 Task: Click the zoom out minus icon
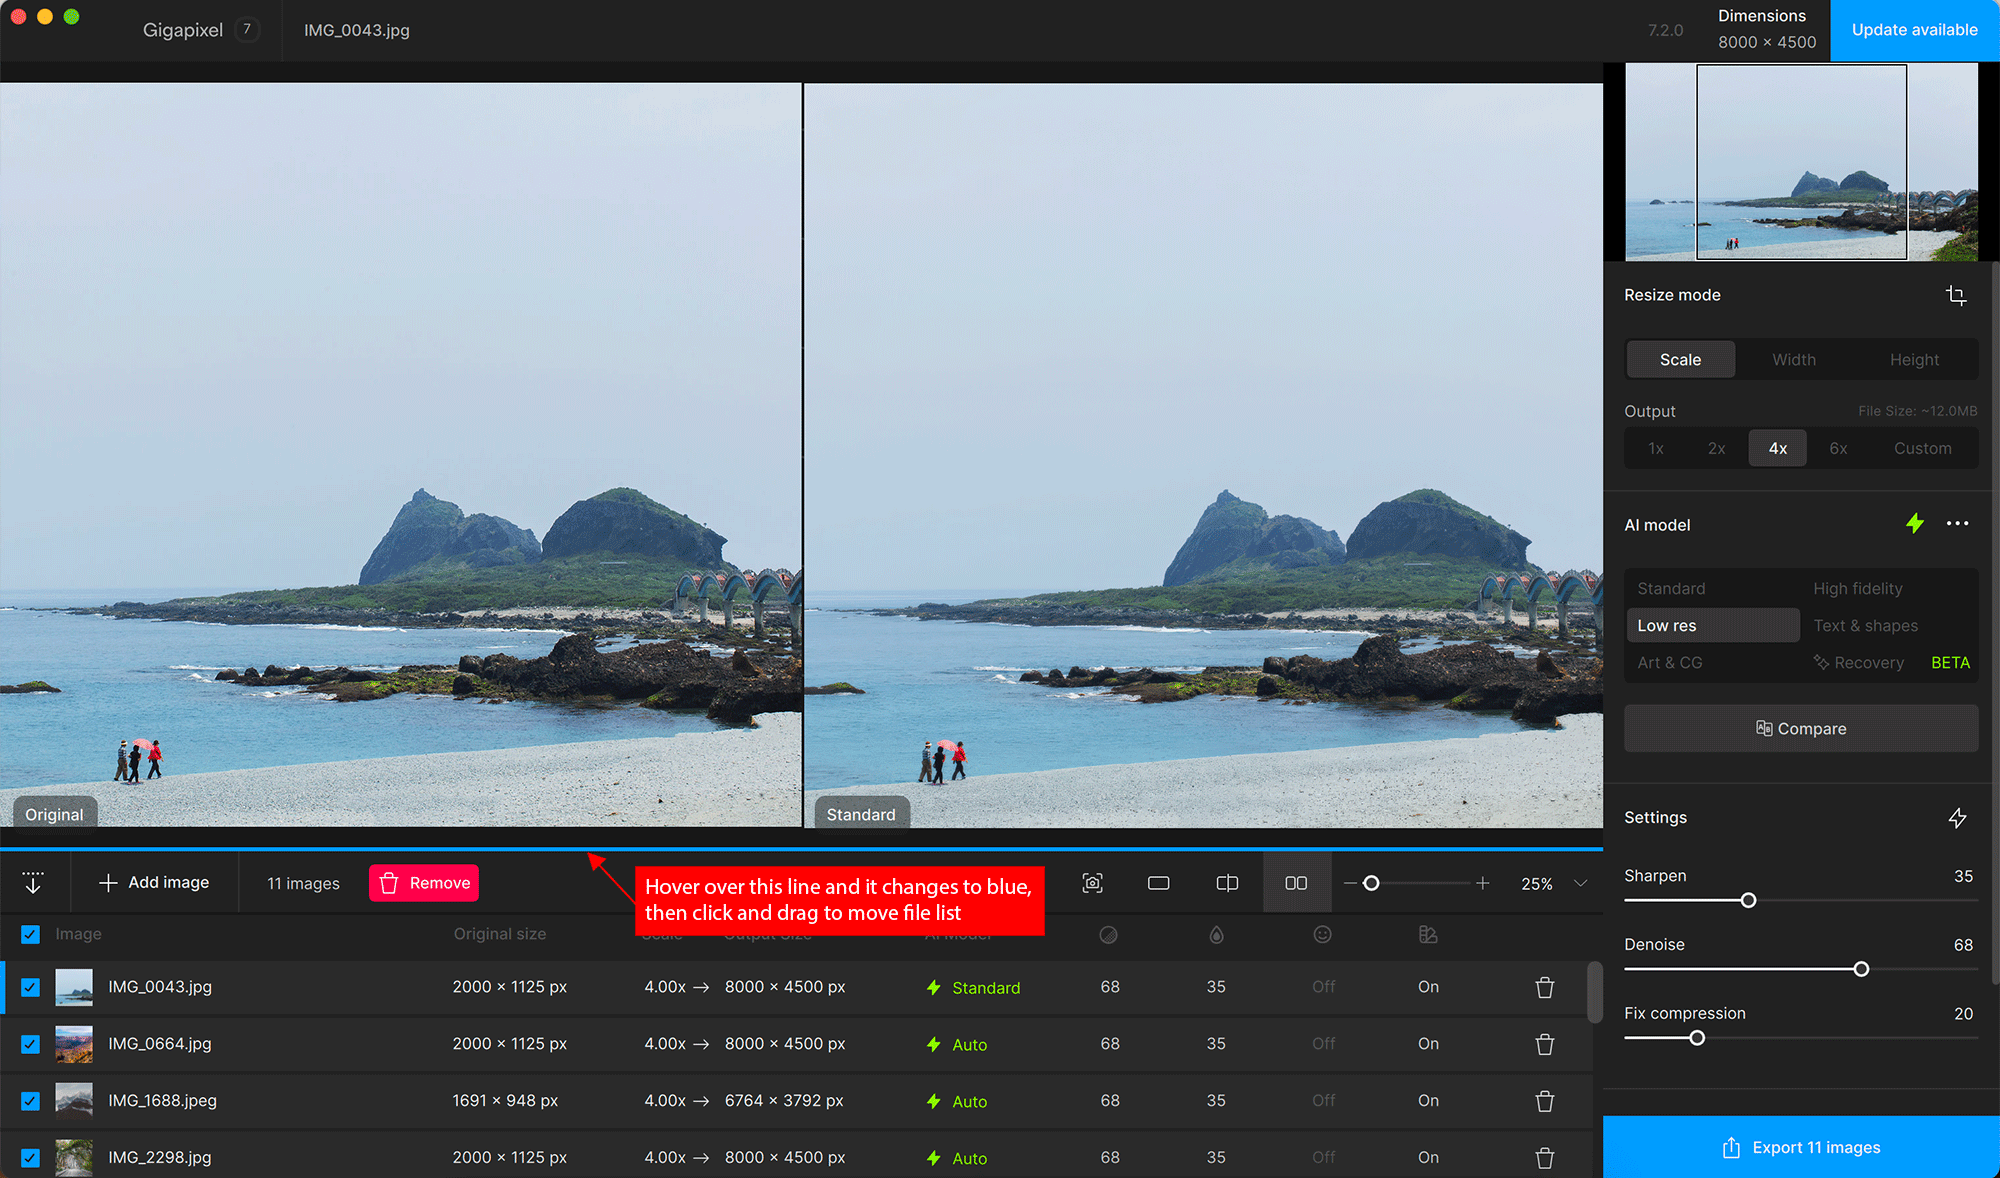click(1350, 883)
